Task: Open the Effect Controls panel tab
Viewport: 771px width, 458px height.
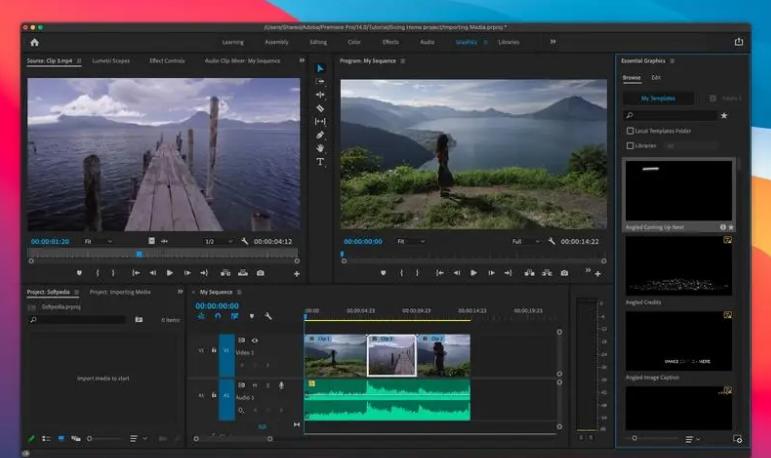Action: tap(166, 61)
